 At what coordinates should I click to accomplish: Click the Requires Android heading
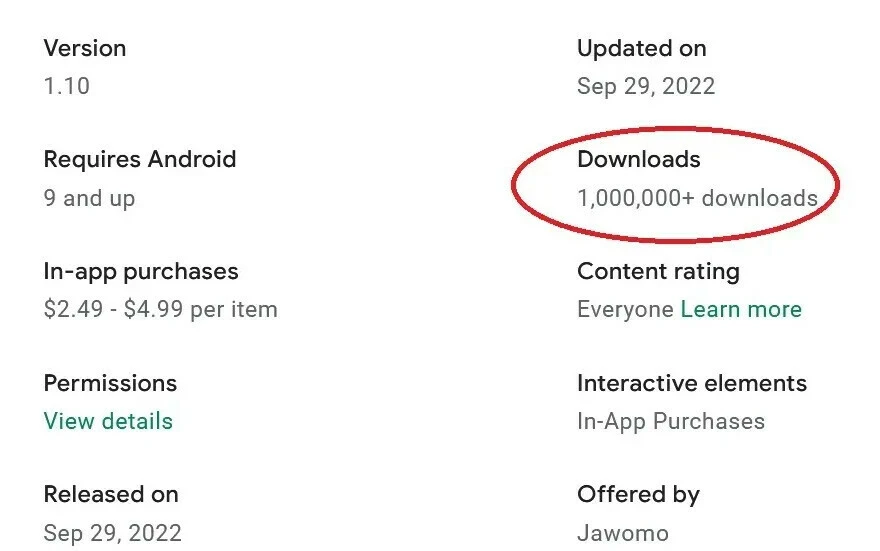(x=140, y=159)
